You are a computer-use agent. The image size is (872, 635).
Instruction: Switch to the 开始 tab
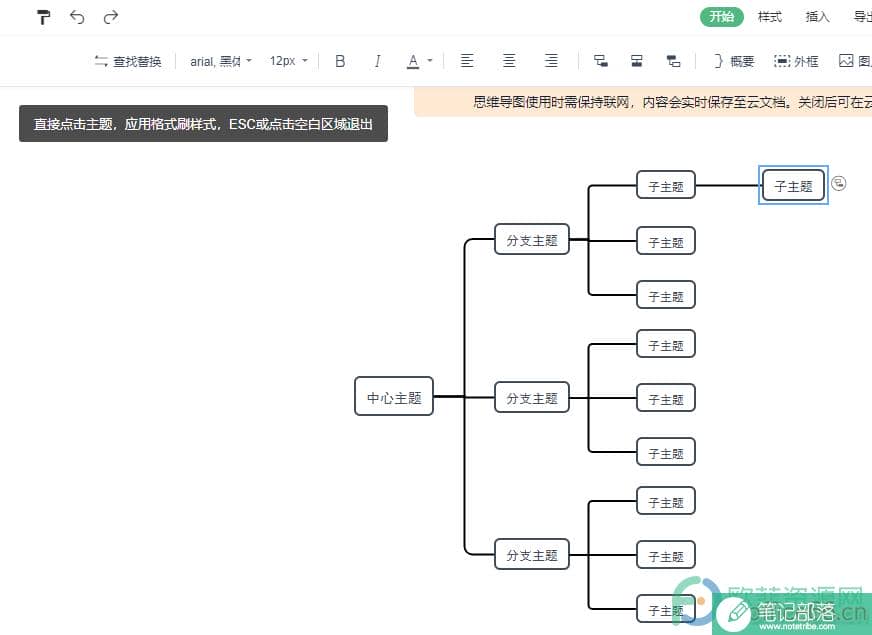click(721, 17)
